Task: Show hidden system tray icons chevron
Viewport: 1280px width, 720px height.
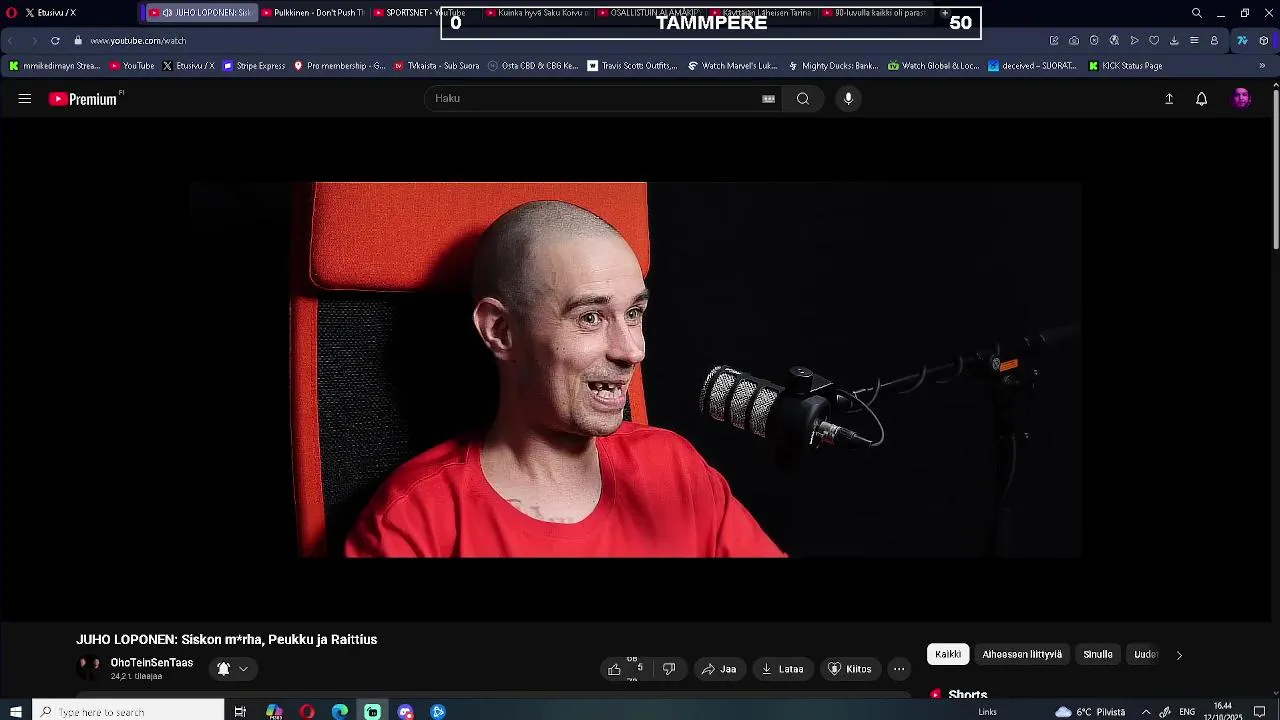Action: tap(1146, 712)
